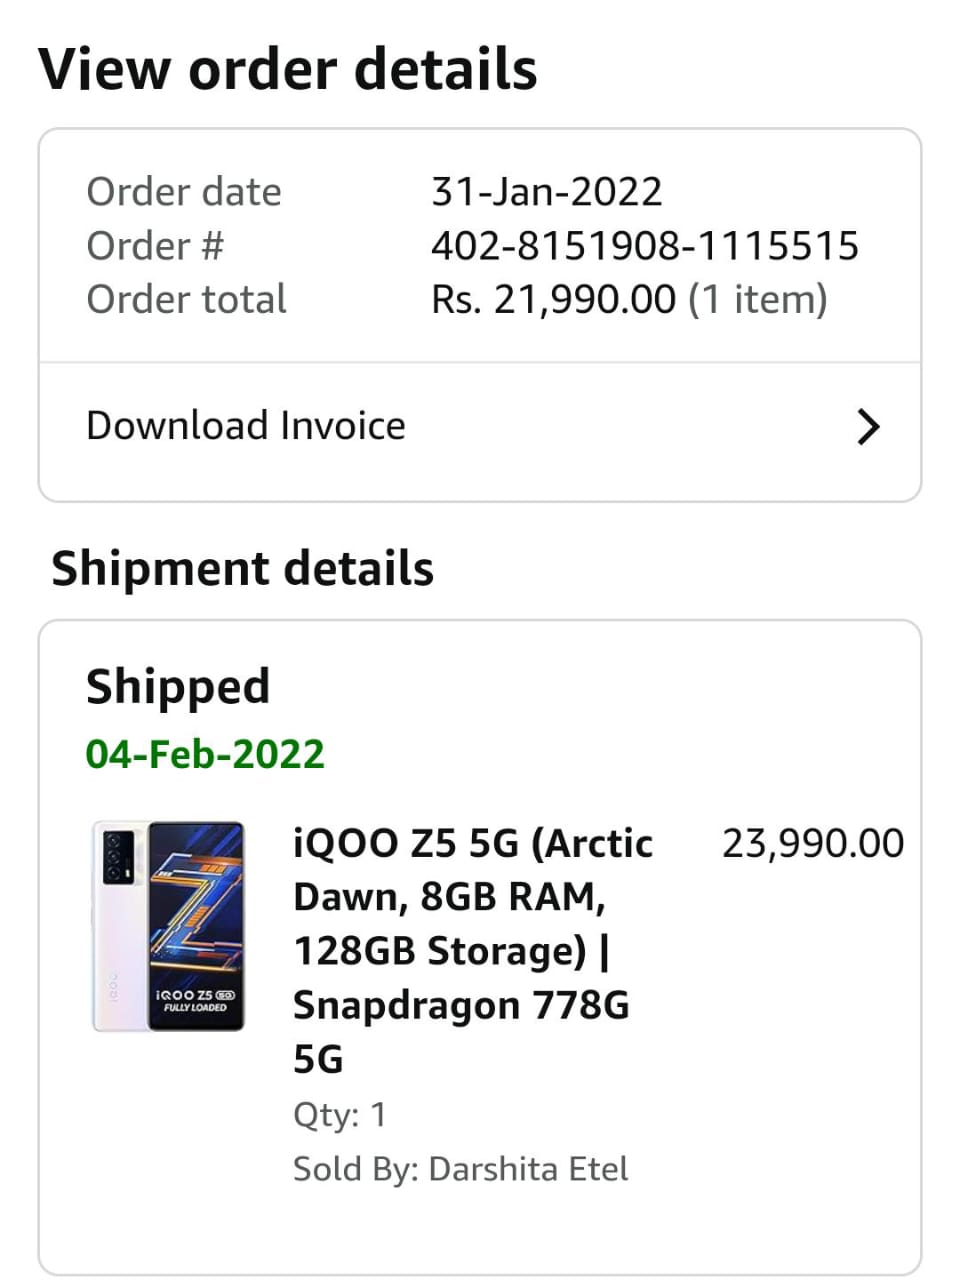Tap the green shipped date 04-Feb-2022

205,754
